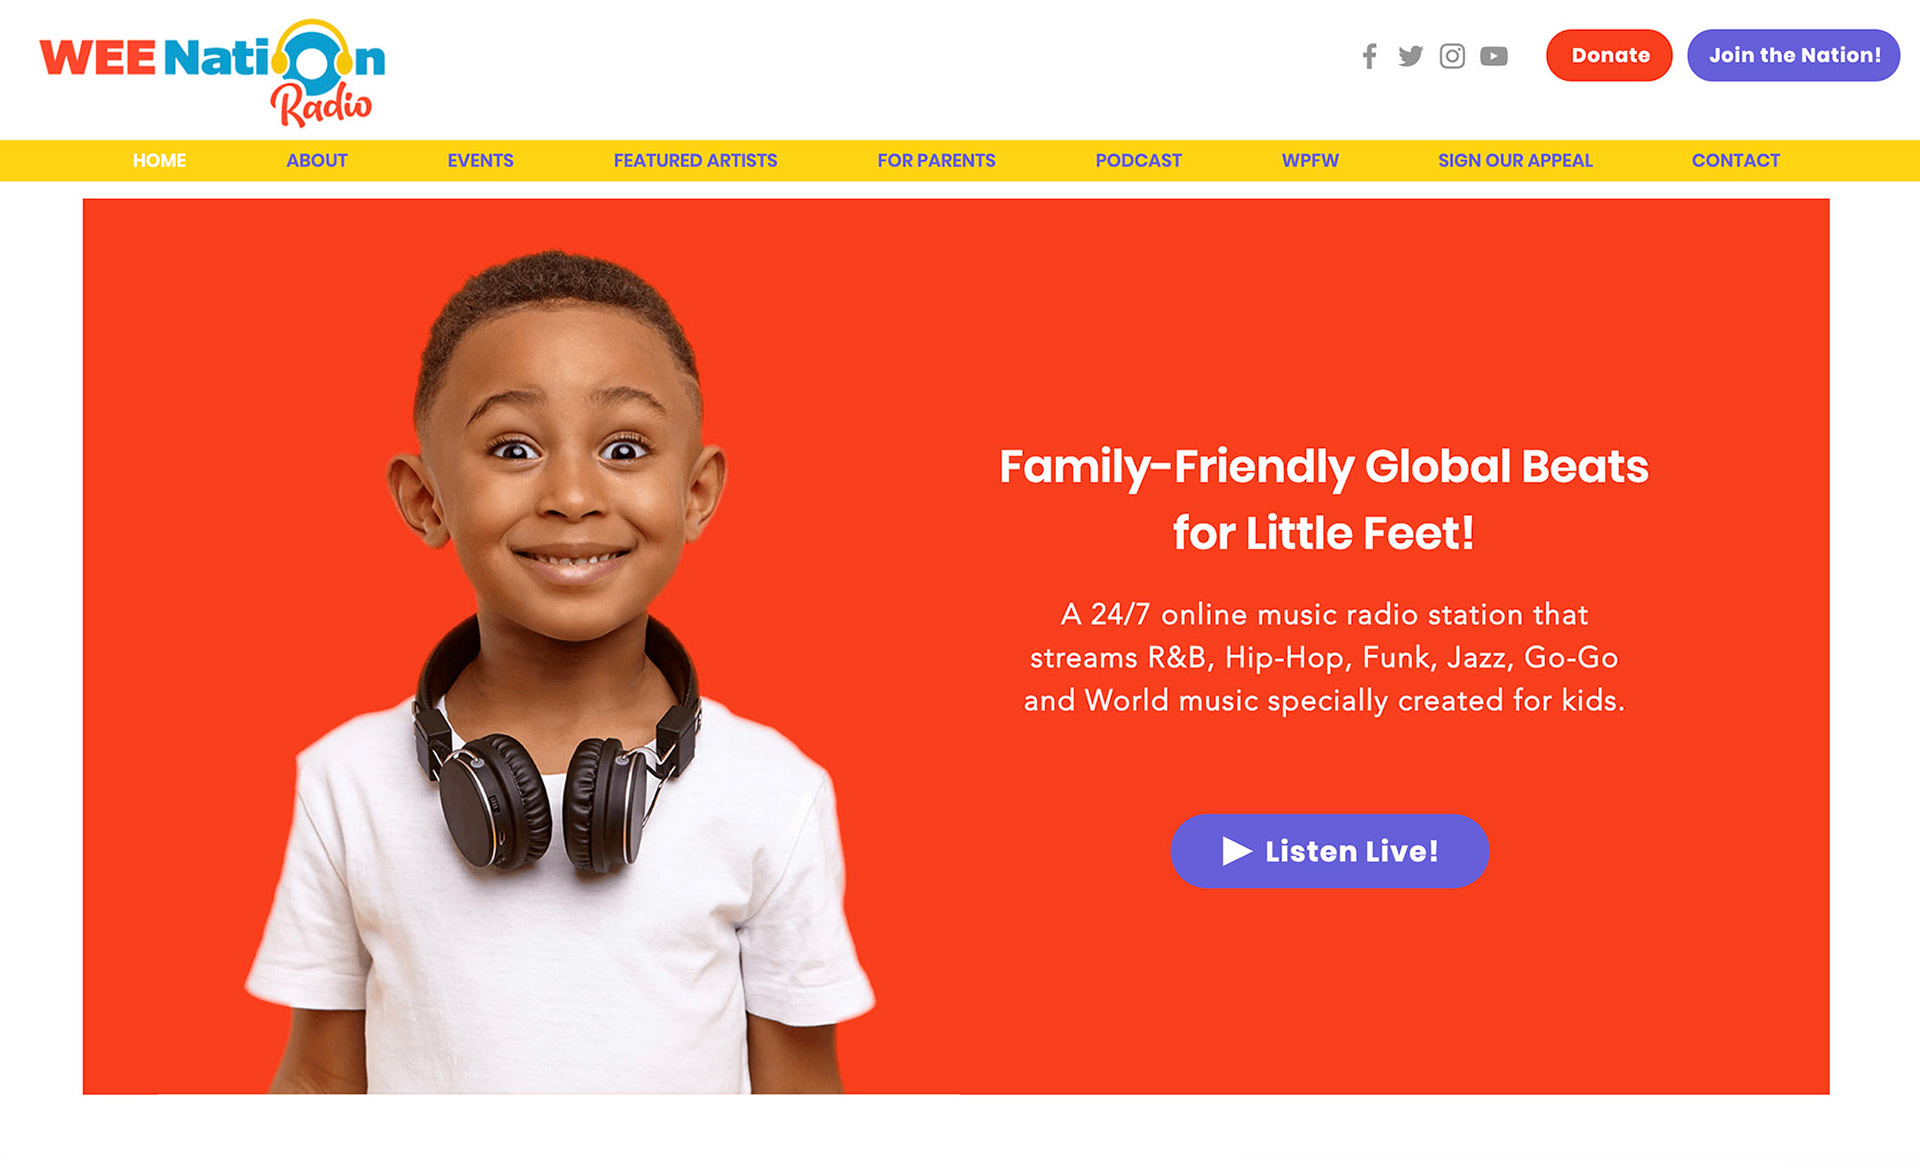Open the Contact page

[1735, 160]
